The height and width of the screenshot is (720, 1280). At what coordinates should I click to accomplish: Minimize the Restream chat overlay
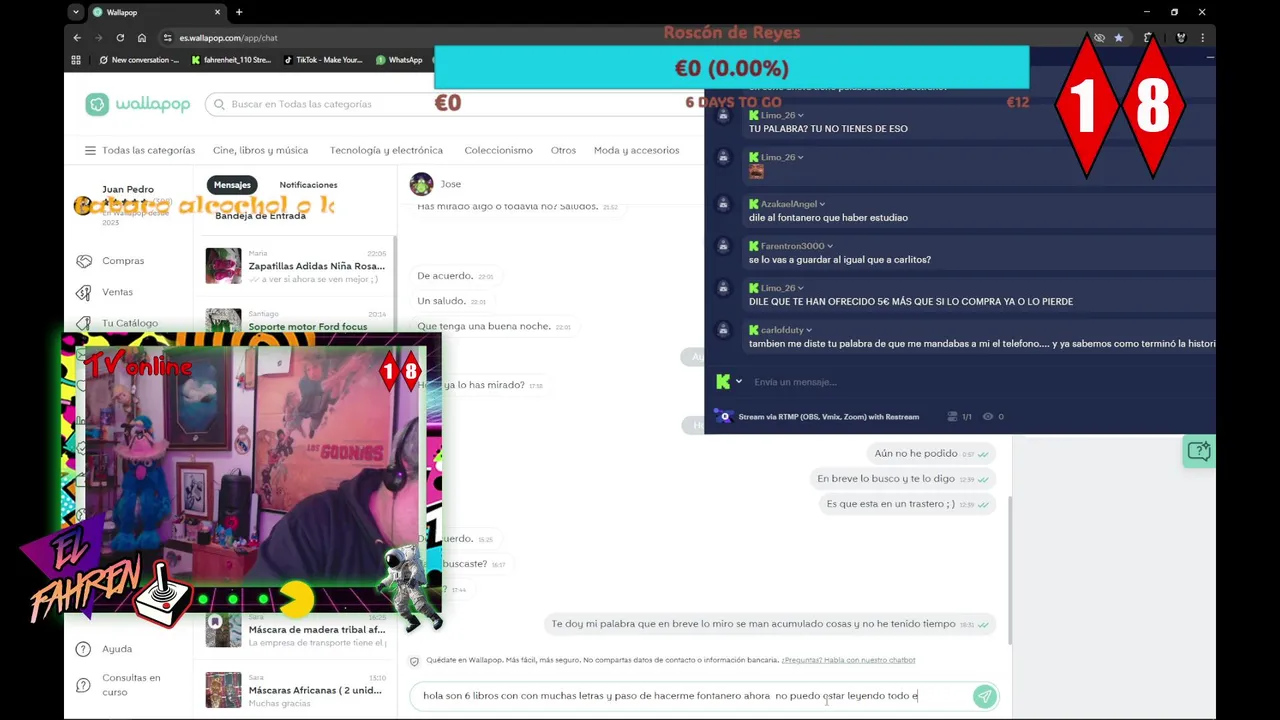coord(1210,58)
